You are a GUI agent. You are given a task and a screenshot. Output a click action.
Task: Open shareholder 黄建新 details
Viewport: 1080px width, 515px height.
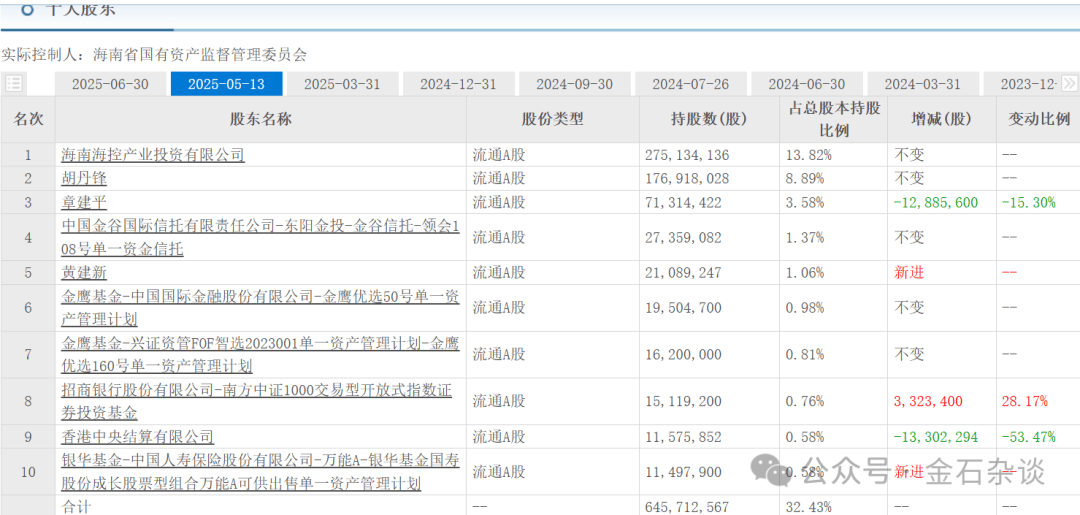click(x=84, y=273)
